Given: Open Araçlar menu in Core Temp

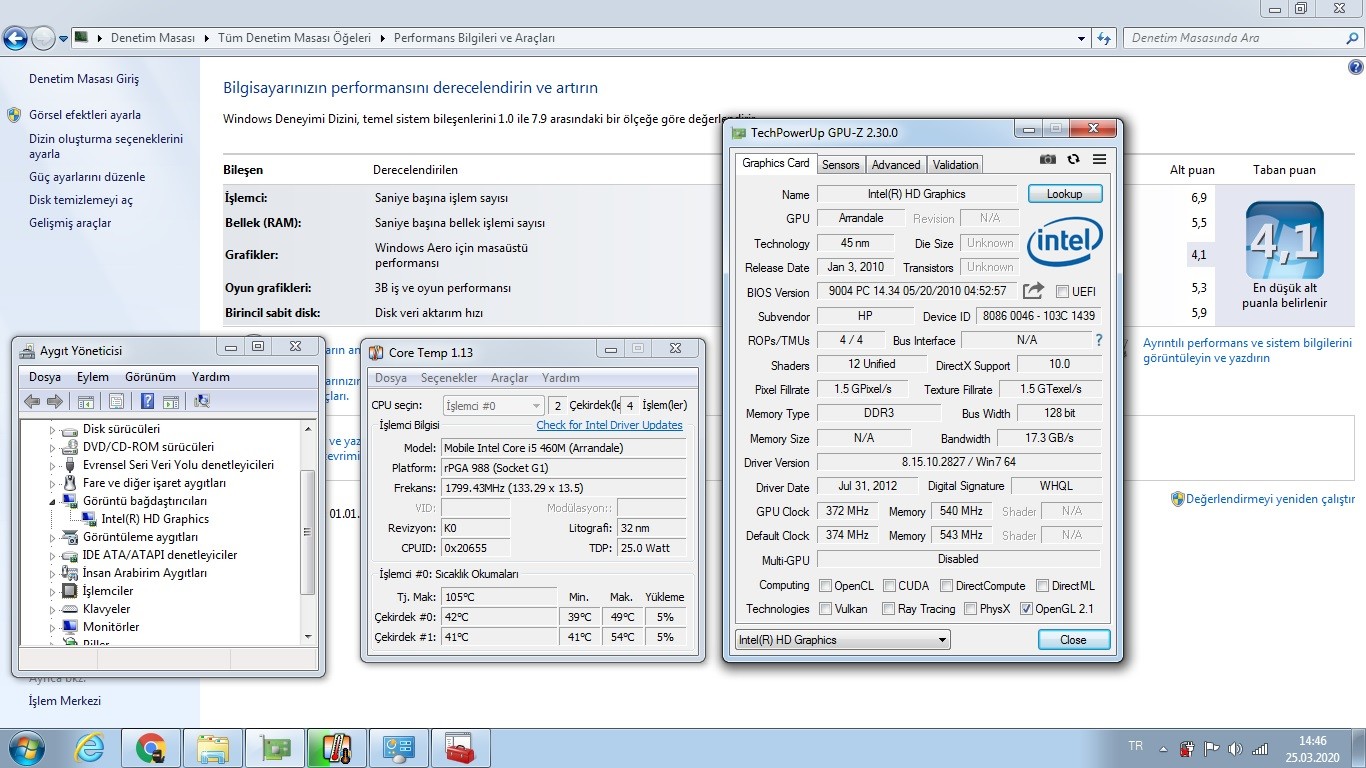Looking at the screenshot, I should pyautogui.click(x=509, y=378).
